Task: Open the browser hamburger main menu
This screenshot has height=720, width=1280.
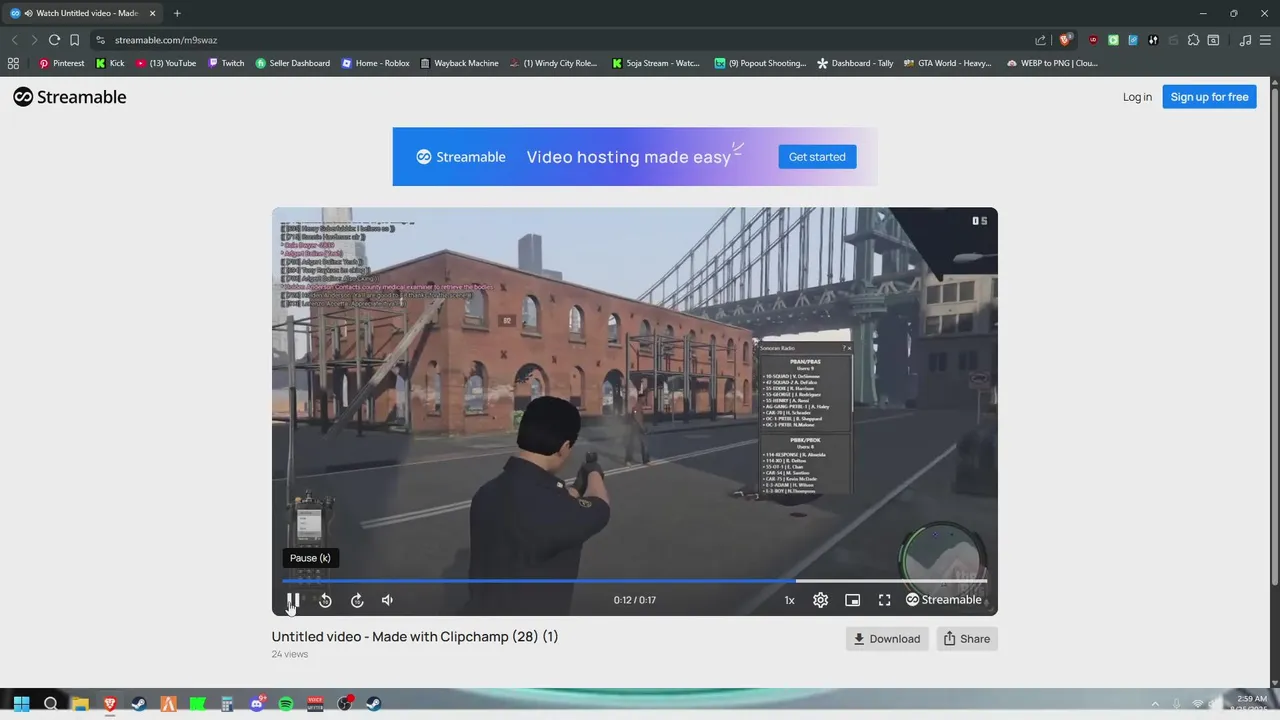Action: (1265, 40)
